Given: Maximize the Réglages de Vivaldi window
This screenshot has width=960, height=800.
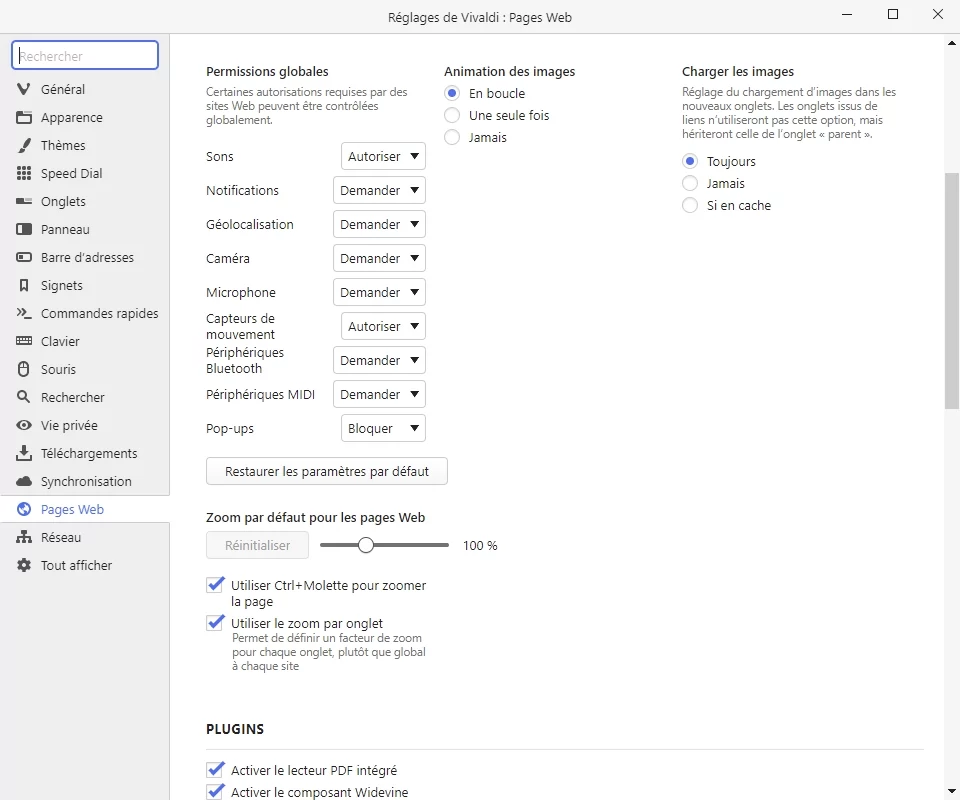Looking at the screenshot, I should 893,14.
